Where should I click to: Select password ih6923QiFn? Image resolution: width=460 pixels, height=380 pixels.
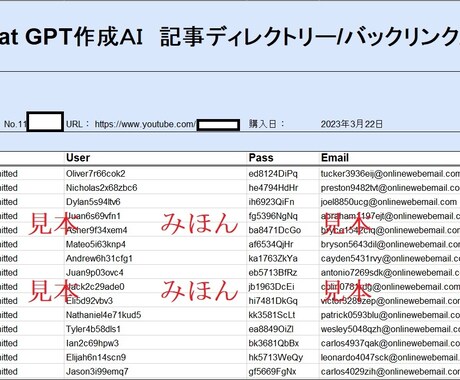tap(271, 202)
